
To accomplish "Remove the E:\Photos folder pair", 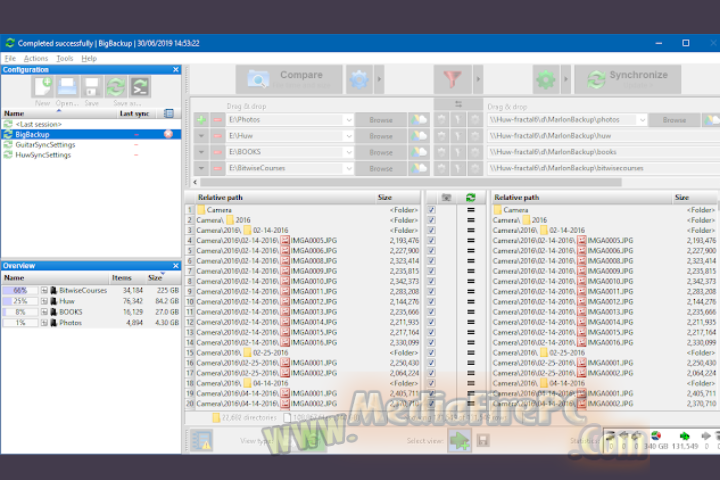I will 217,120.
